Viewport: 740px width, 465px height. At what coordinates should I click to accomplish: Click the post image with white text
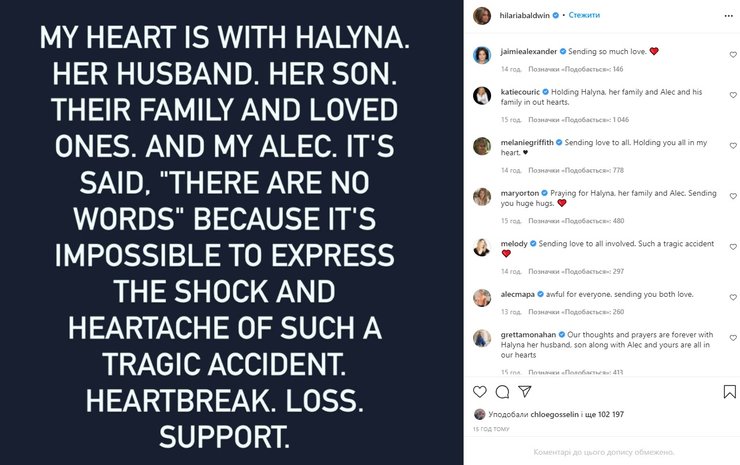(x=232, y=232)
